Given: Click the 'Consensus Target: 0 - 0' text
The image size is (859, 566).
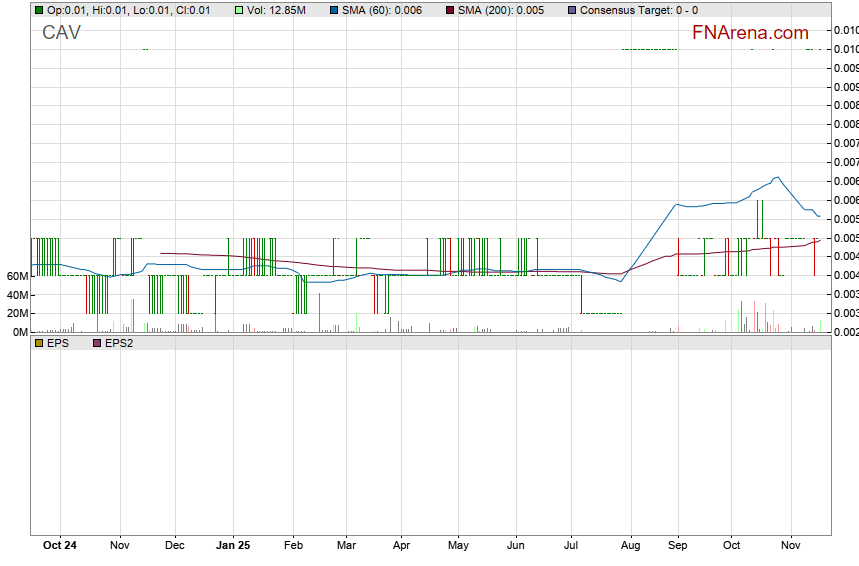Looking at the screenshot, I should point(639,10).
